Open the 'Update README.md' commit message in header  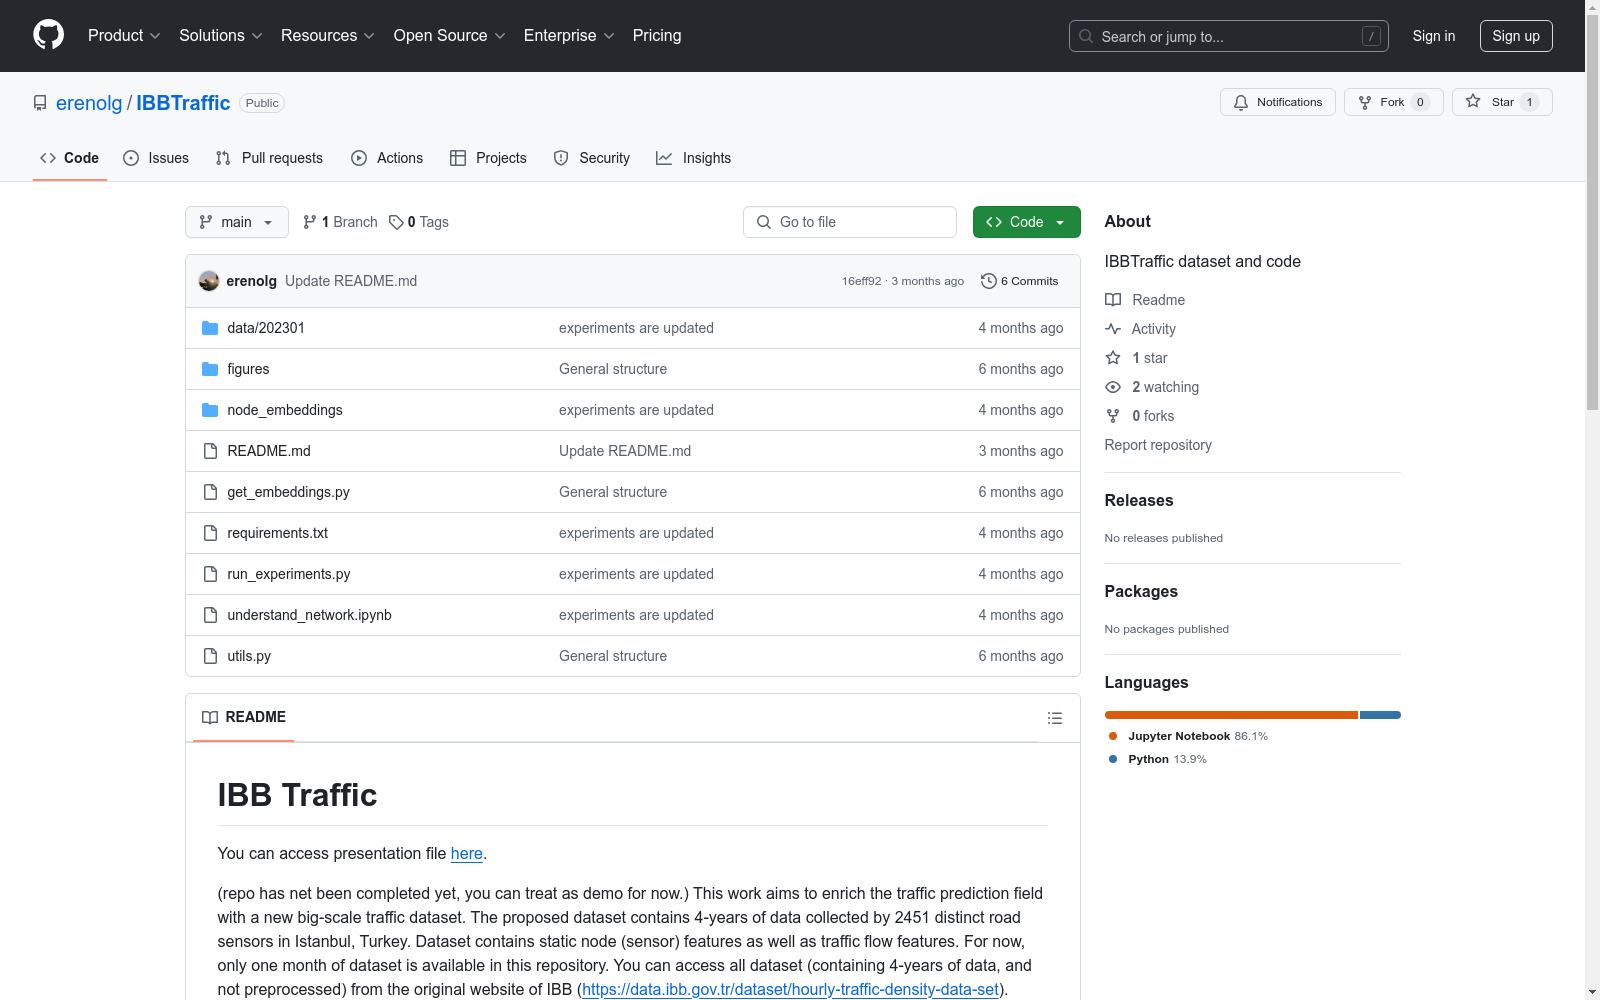[351, 281]
